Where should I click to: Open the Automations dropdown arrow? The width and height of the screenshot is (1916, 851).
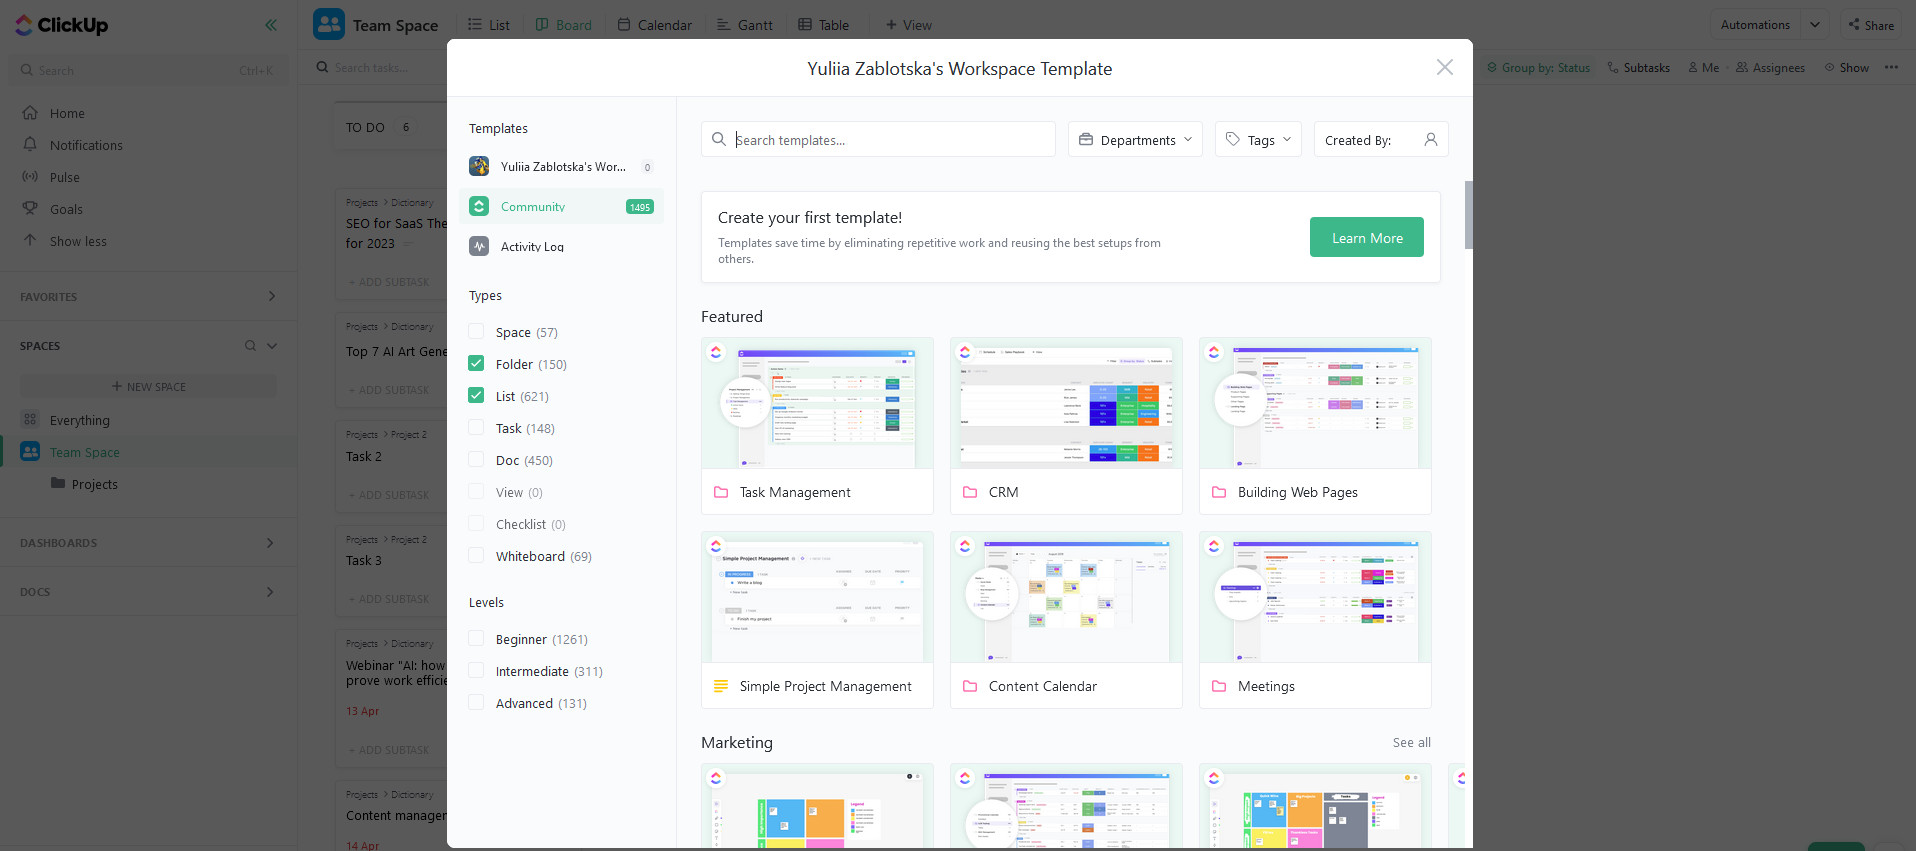coord(1815,25)
